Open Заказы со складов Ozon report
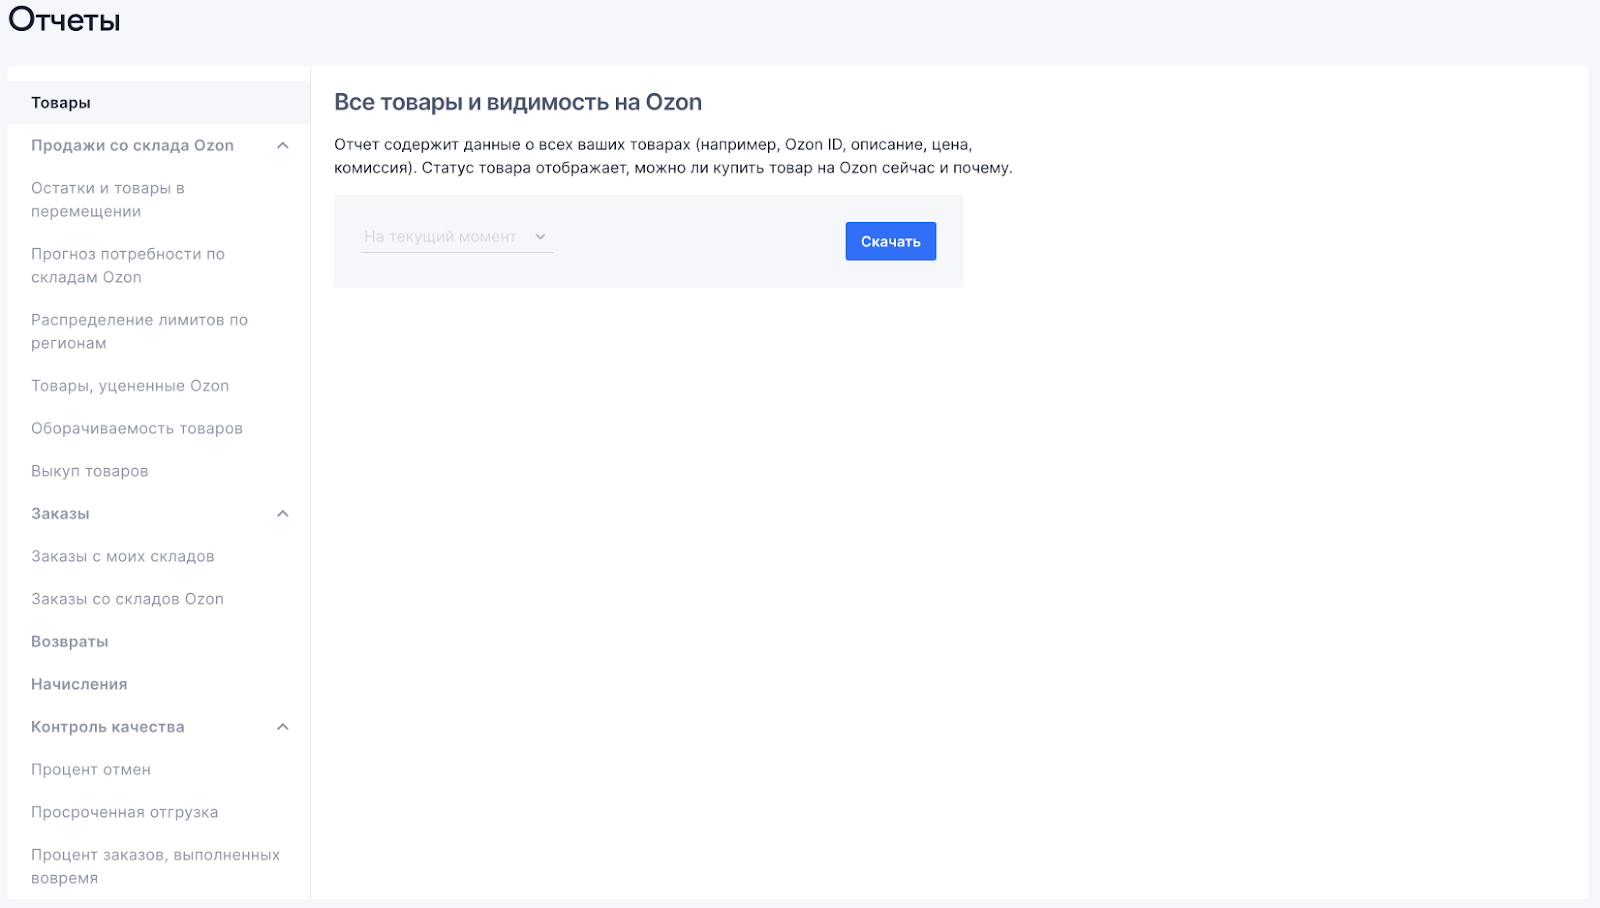Screen dimensions: 1600x908 [x=127, y=599]
